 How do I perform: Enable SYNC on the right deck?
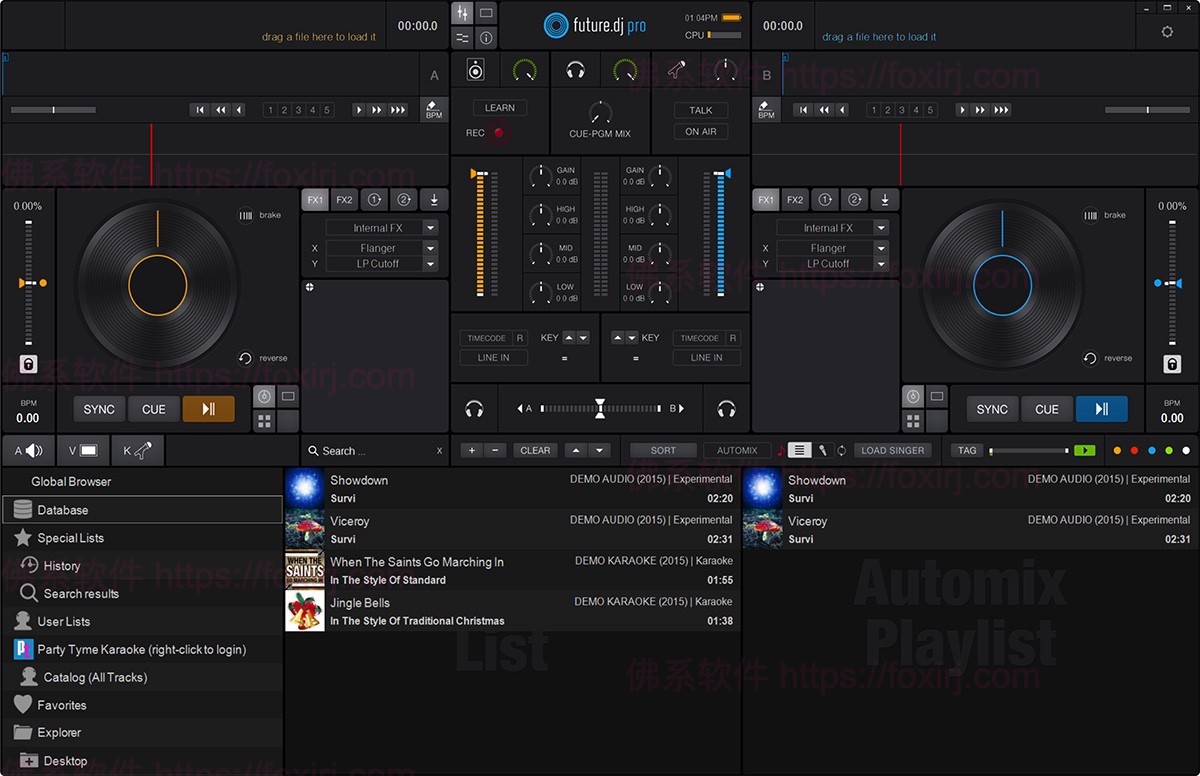tap(991, 409)
